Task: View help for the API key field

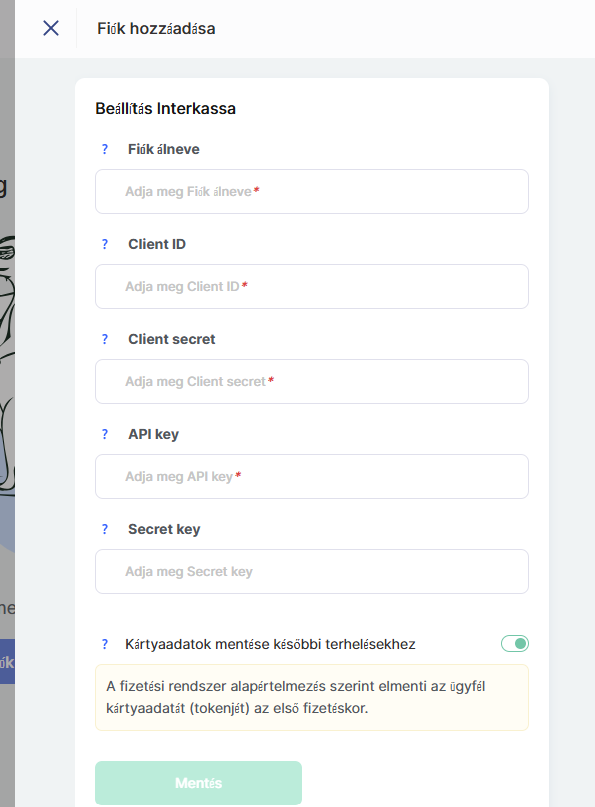Action: coord(105,434)
